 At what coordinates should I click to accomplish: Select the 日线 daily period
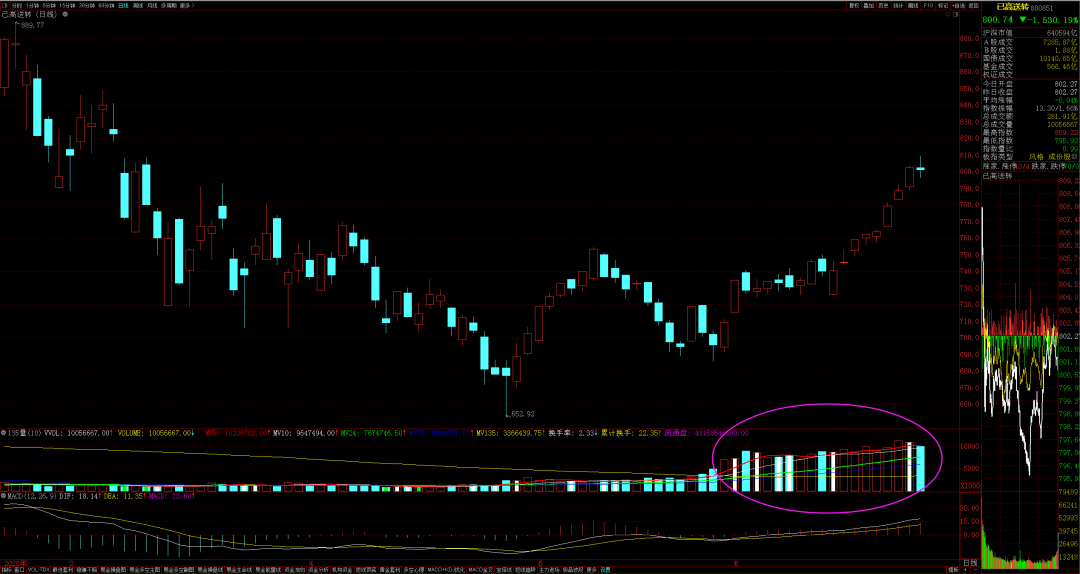coord(123,6)
